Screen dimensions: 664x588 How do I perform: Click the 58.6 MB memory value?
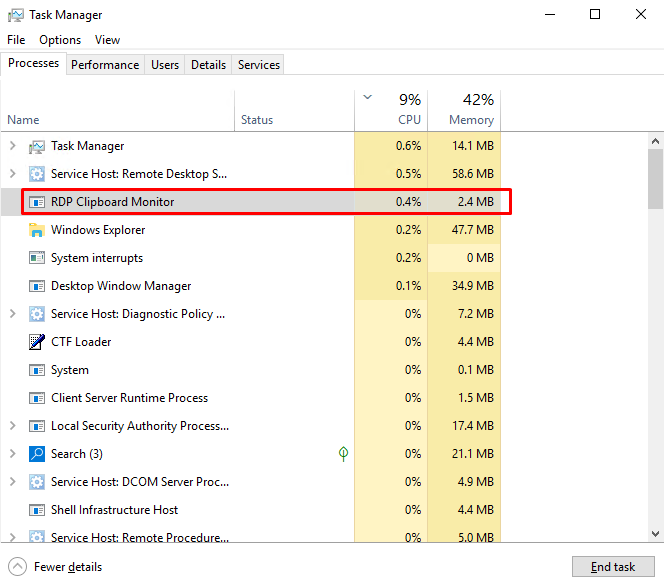click(x=473, y=174)
